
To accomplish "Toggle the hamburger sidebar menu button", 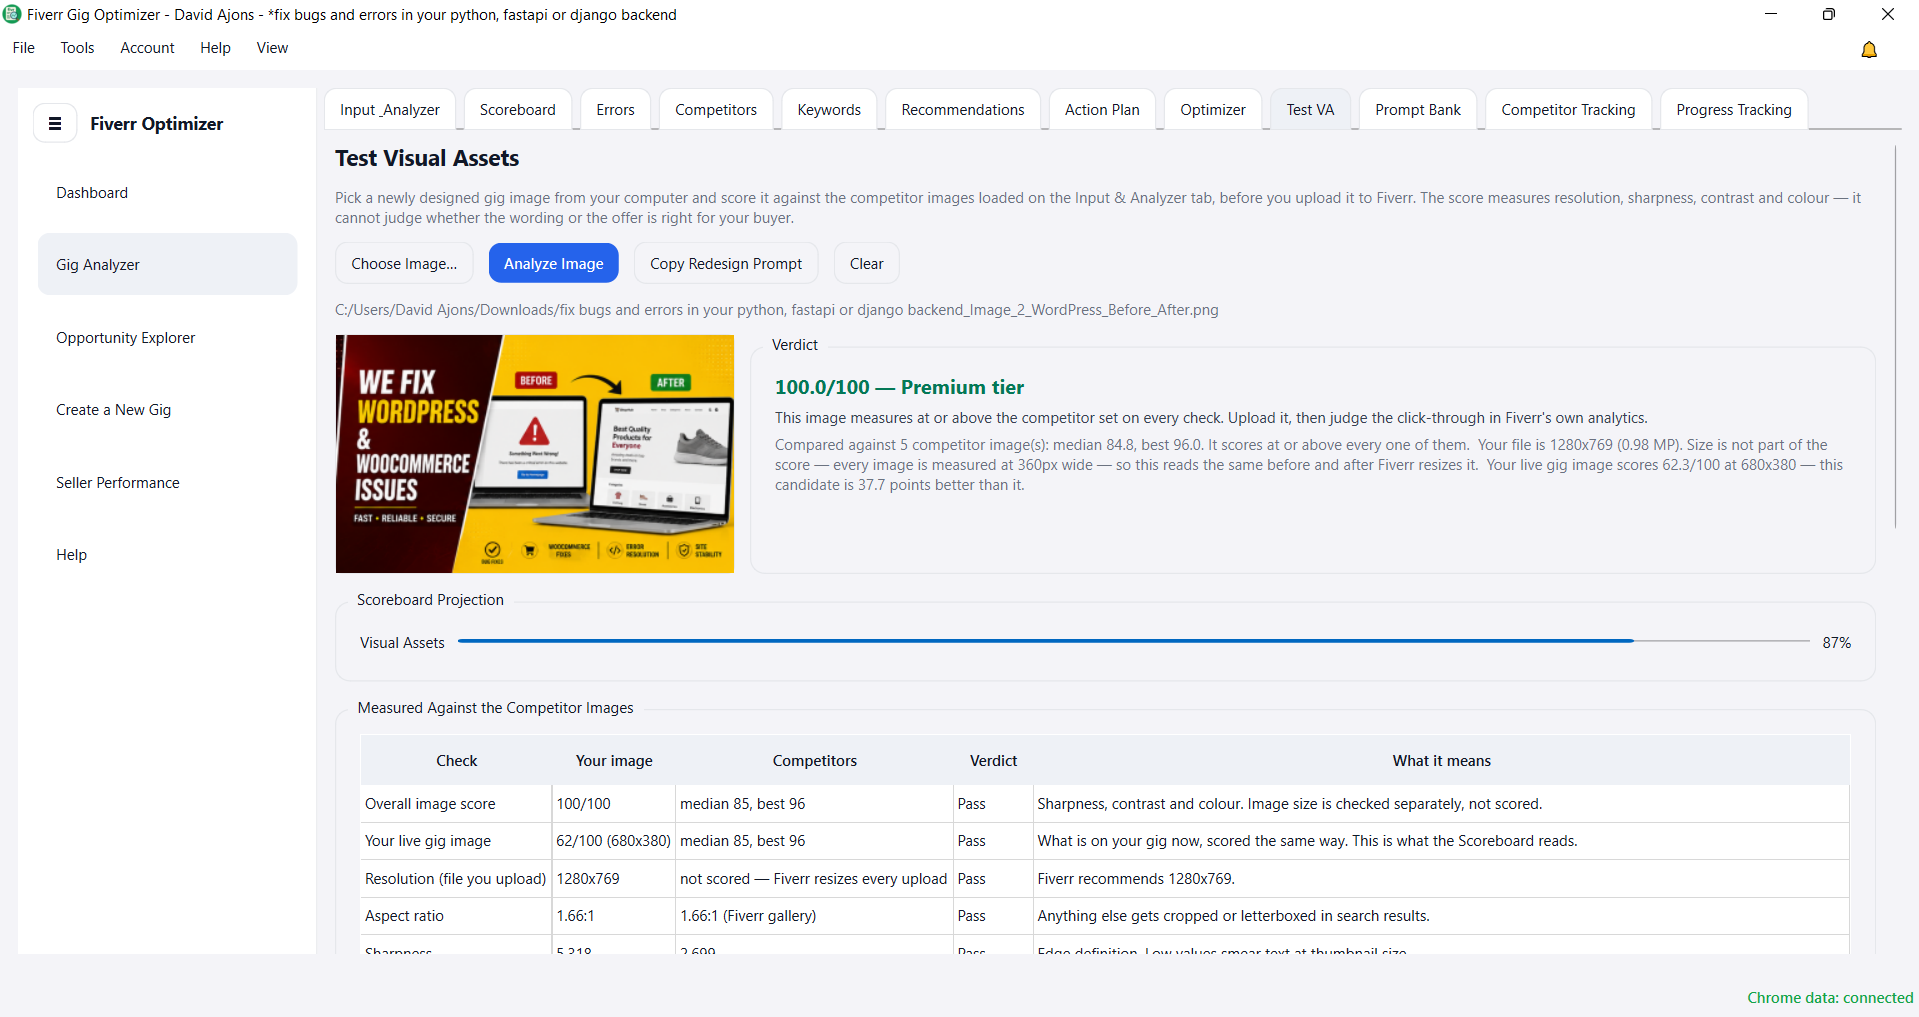I will pos(55,124).
